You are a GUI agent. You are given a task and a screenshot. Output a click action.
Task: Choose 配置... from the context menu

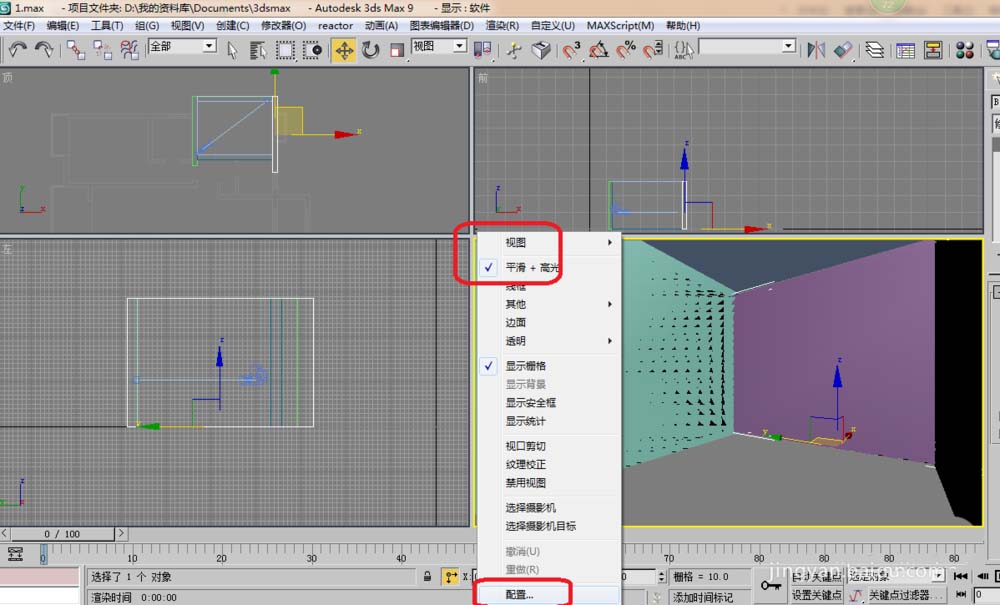click(x=520, y=595)
